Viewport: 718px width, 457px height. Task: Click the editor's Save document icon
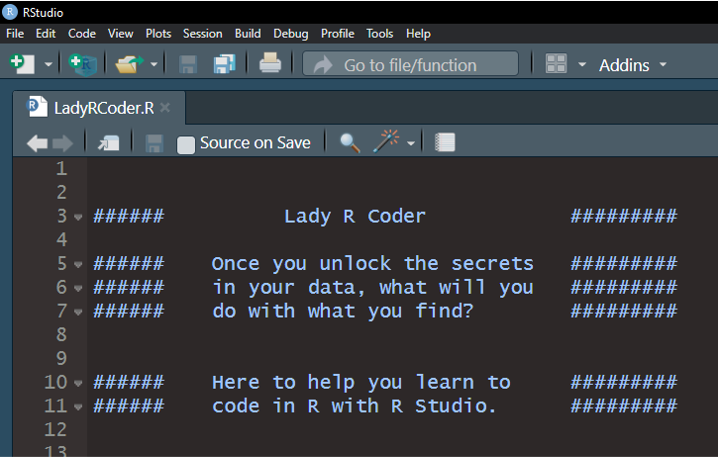point(154,143)
